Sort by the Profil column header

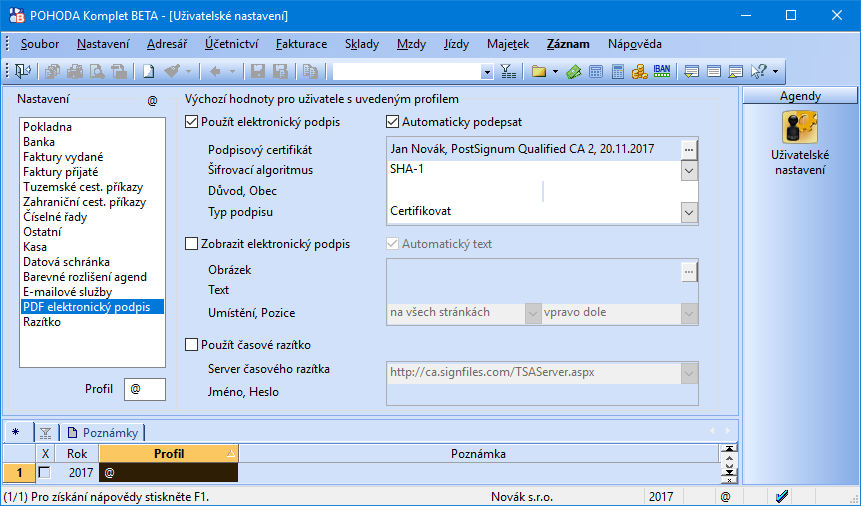coord(169,454)
